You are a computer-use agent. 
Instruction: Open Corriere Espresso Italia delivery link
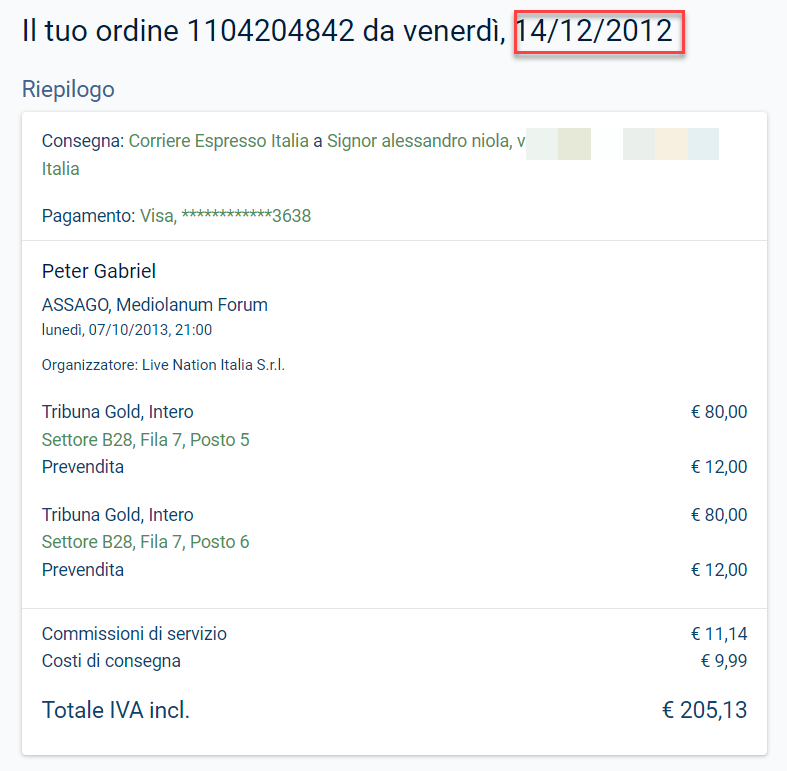[219, 141]
